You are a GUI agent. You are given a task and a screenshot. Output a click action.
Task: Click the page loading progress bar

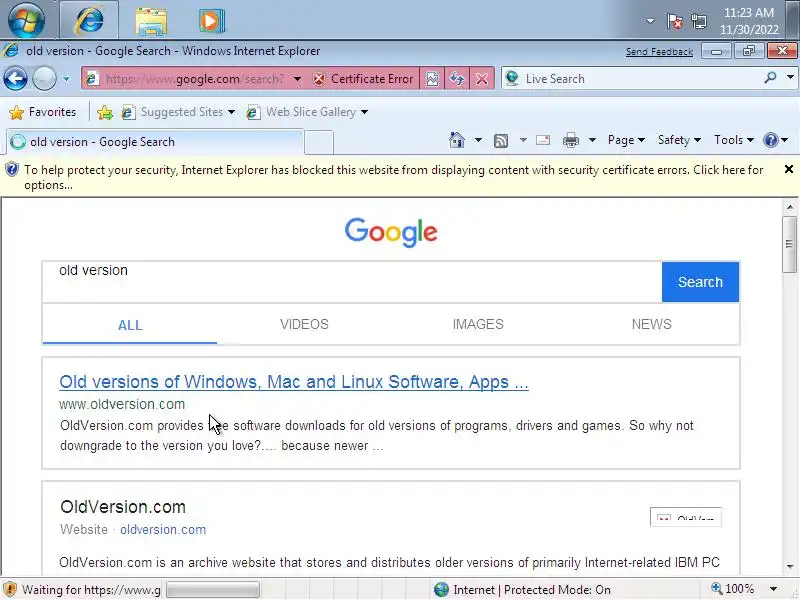(213, 590)
